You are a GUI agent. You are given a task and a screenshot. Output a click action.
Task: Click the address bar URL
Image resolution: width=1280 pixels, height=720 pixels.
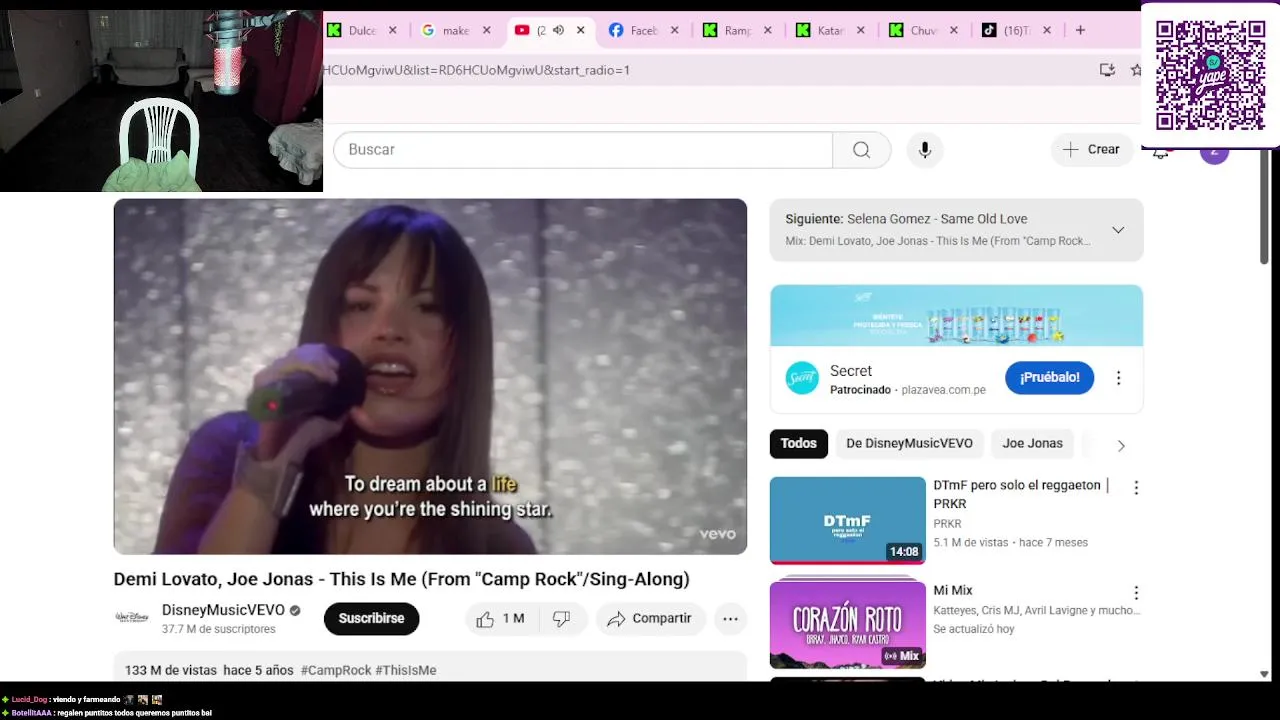coord(476,70)
